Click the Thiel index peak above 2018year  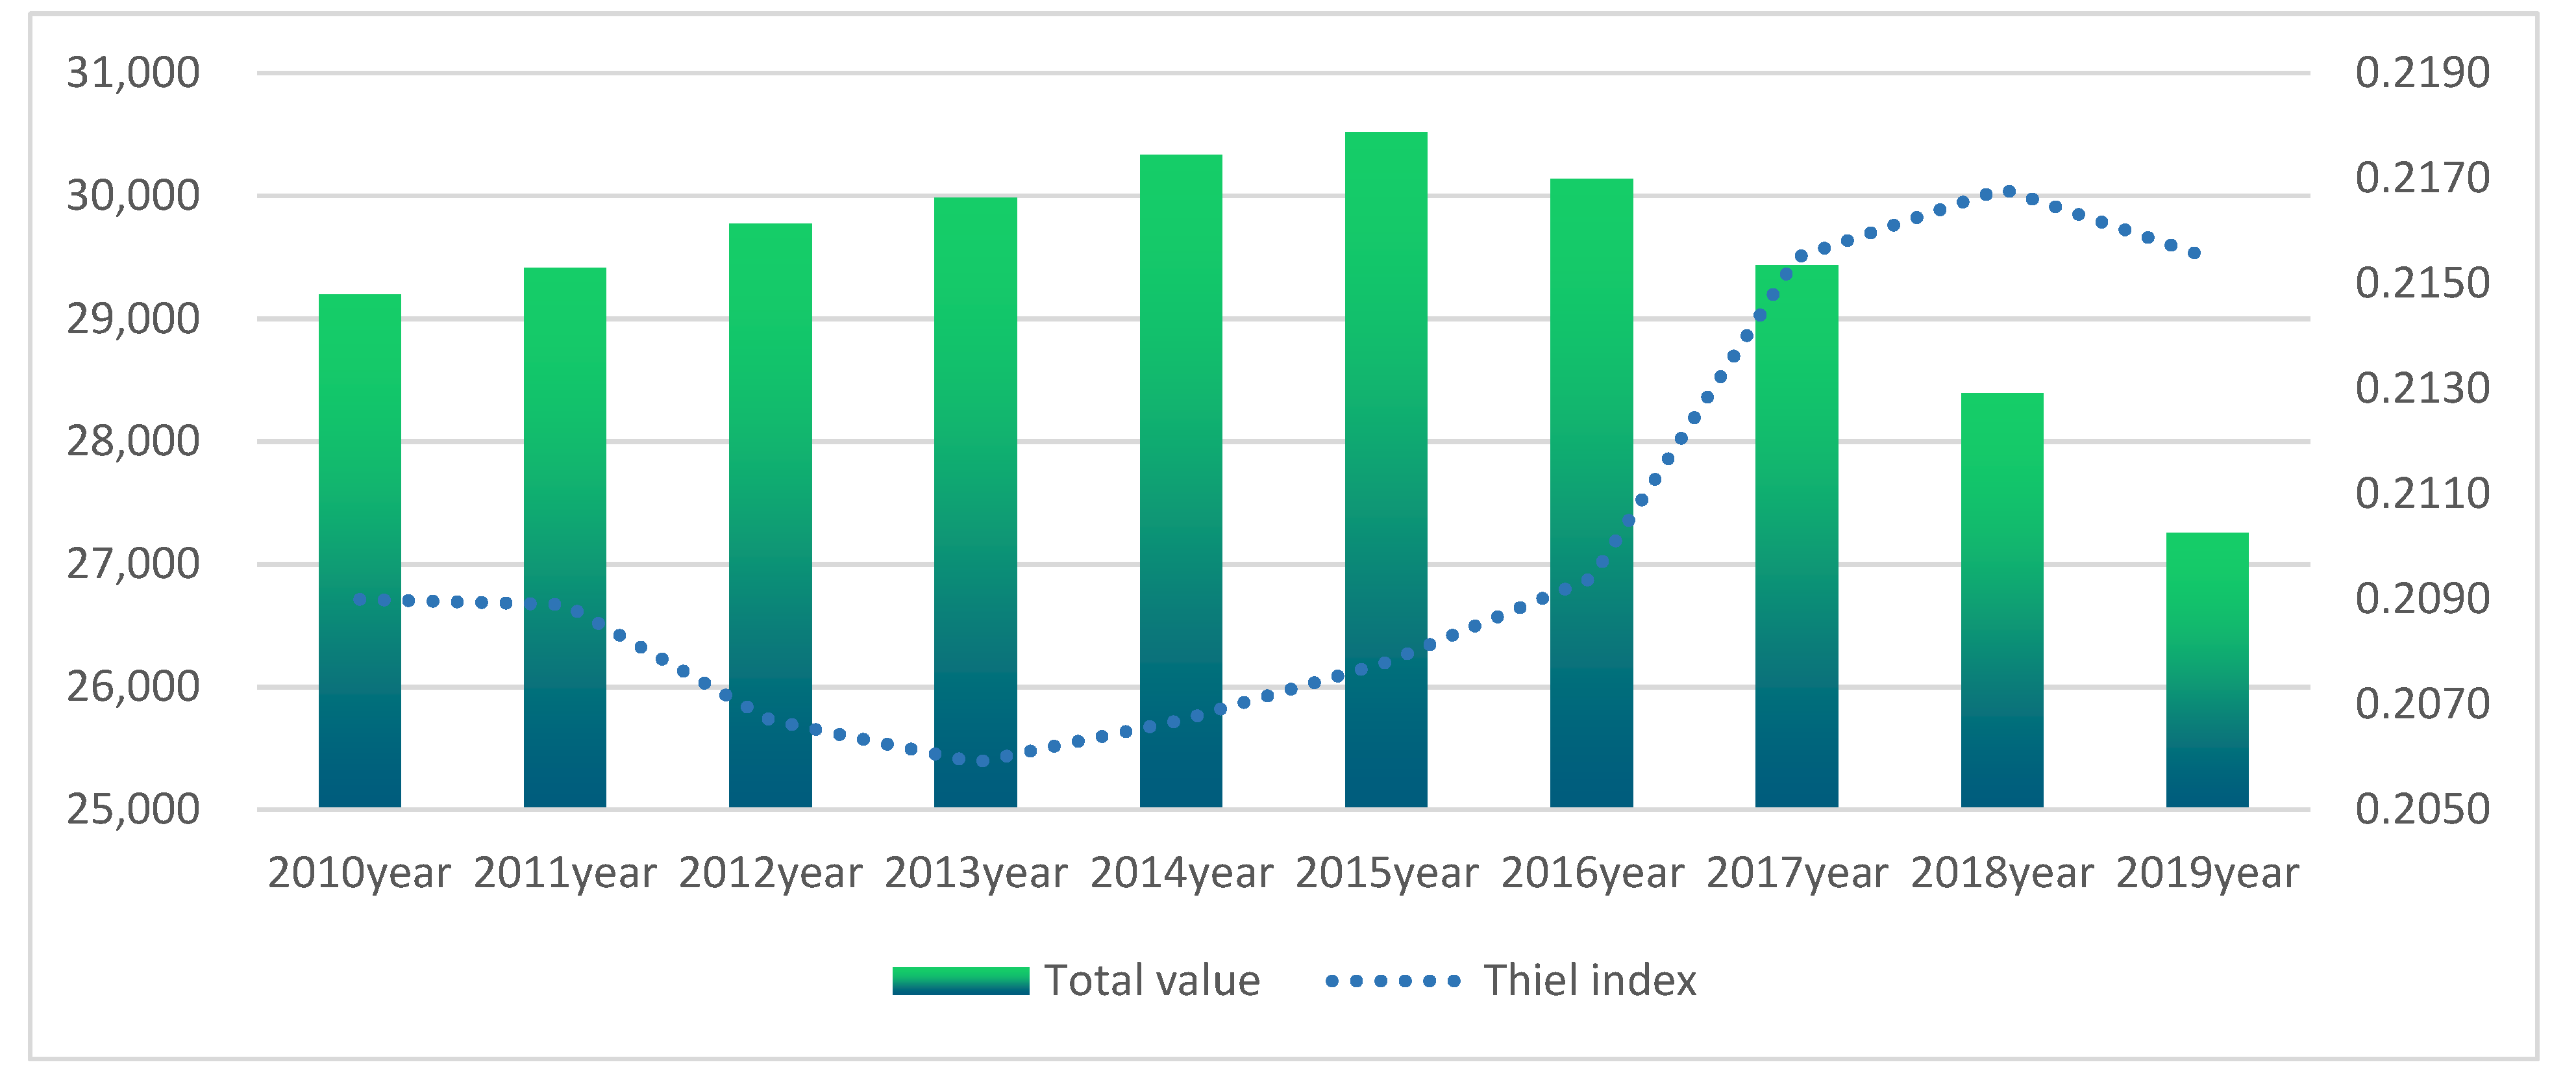(x=2008, y=192)
